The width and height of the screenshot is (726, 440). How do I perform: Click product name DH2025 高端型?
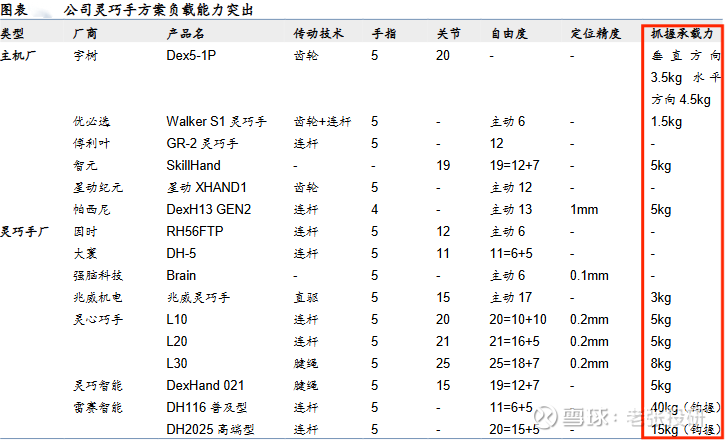[x=210, y=429]
